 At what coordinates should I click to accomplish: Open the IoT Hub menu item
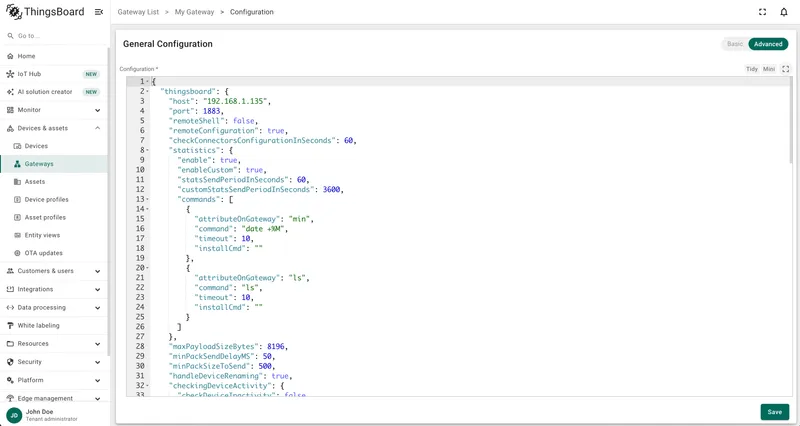pos(54,74)
